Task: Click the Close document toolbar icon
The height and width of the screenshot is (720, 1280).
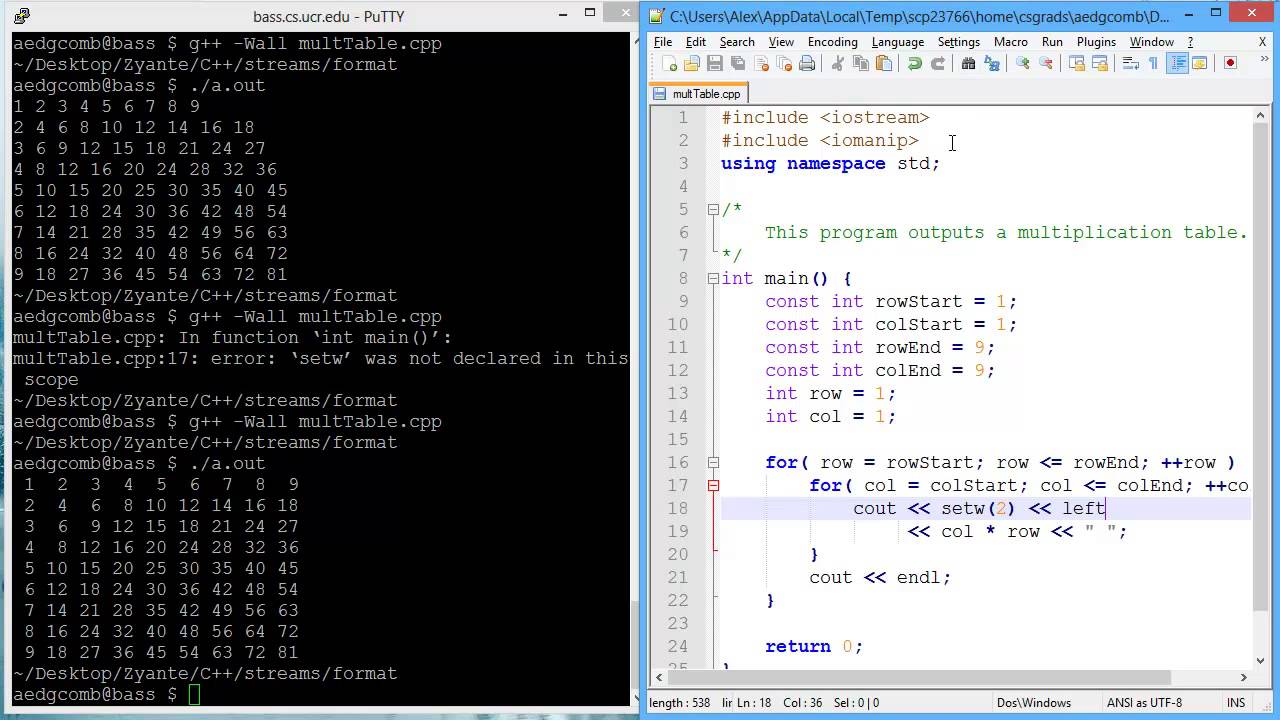Action: pos(761,63)
